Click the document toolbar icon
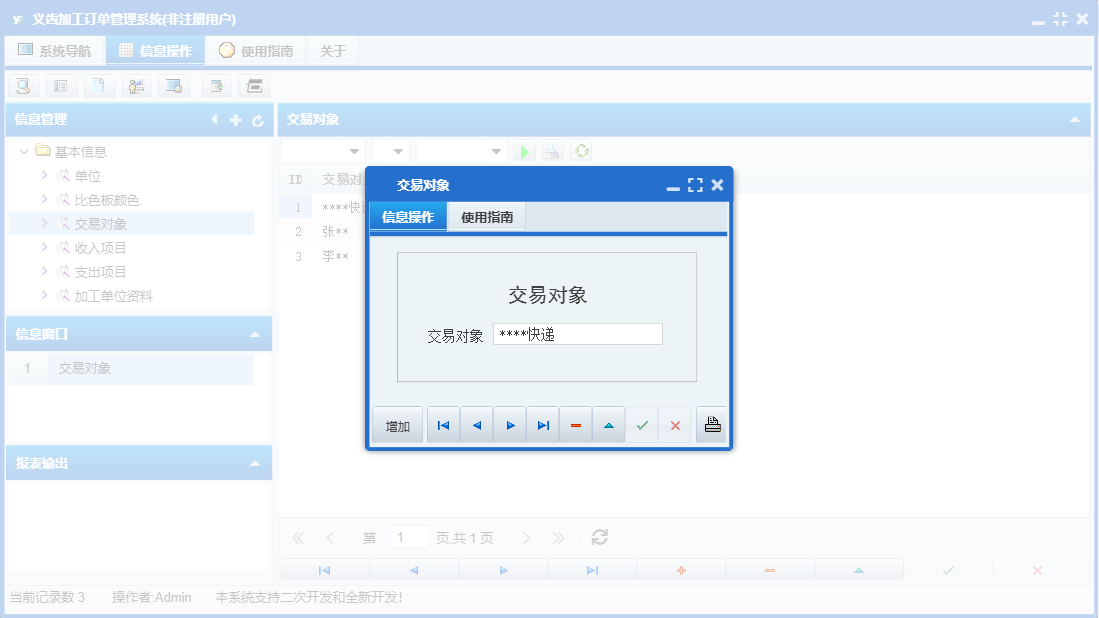This screenshot has width=1099, height=618. [x=98, y=86]
